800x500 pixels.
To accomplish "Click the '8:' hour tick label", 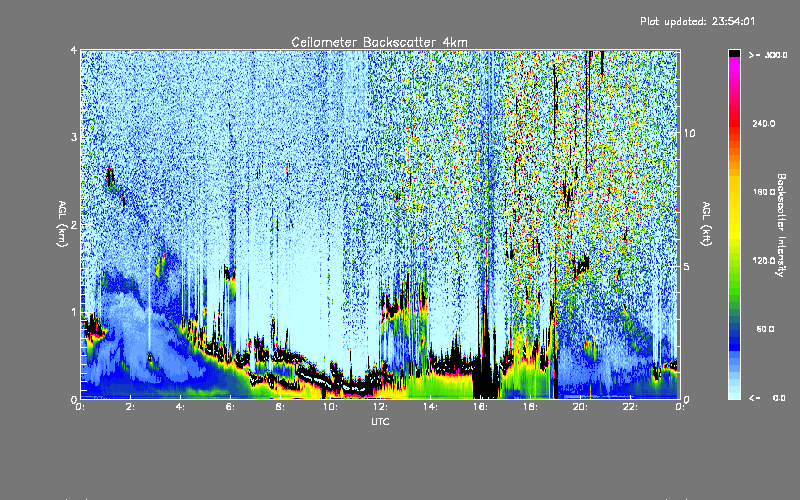I will [x=280, y=407].
